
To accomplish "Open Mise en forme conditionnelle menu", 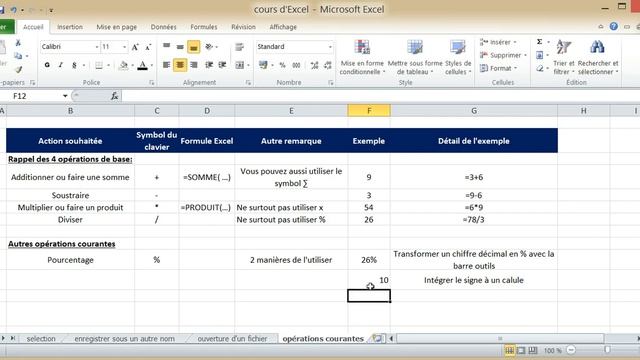I will coord(362,58).
